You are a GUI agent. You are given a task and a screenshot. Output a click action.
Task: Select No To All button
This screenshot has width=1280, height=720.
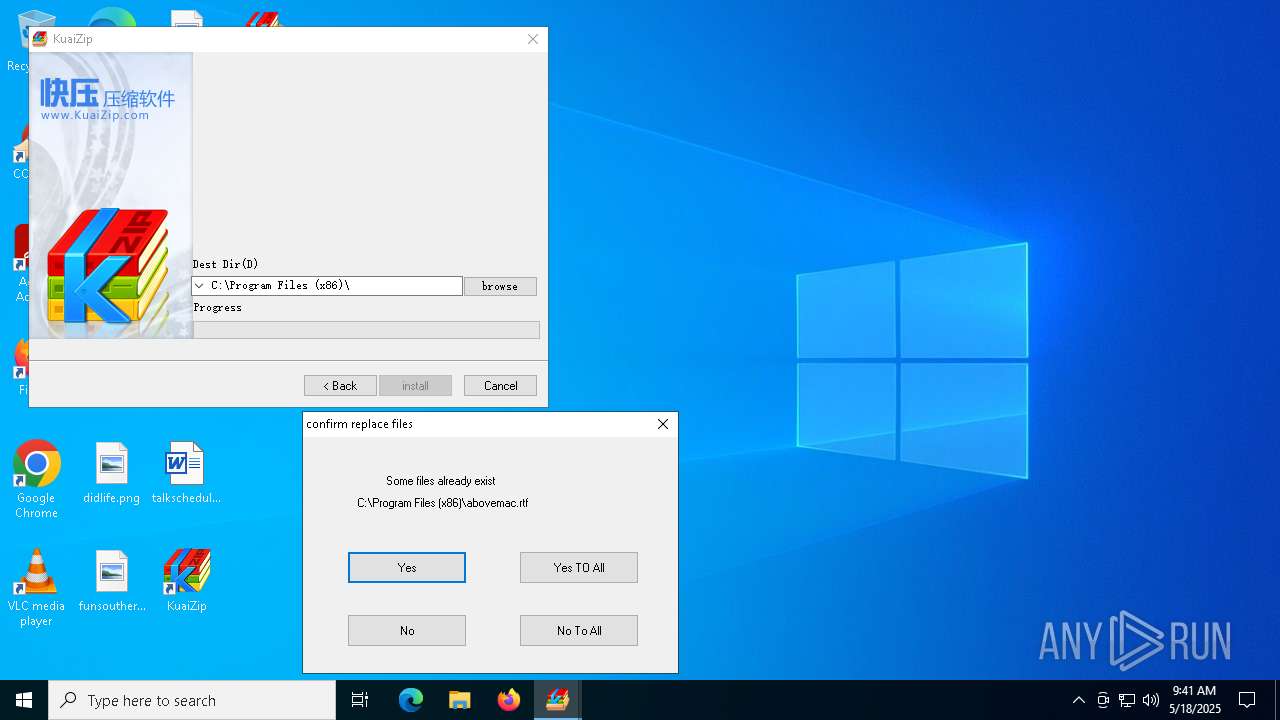pos(579,630)
